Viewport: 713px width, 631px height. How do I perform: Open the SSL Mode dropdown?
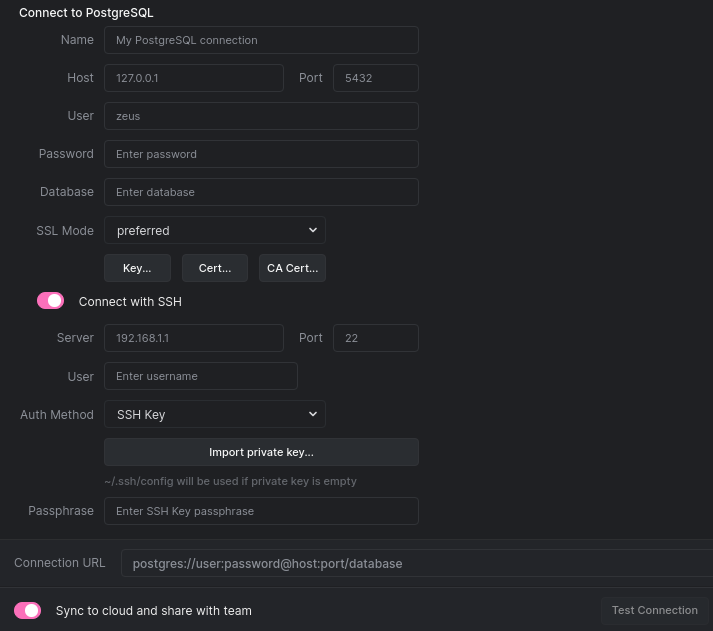215,230
